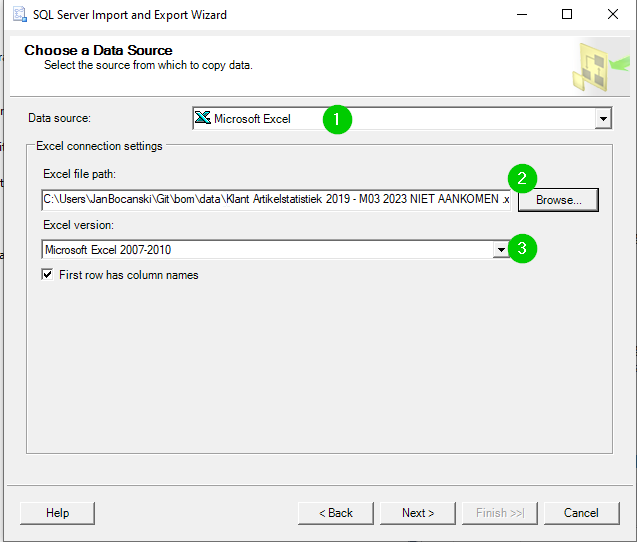Expand the Excel version dropdown arrow

click(x=501, y=249)
